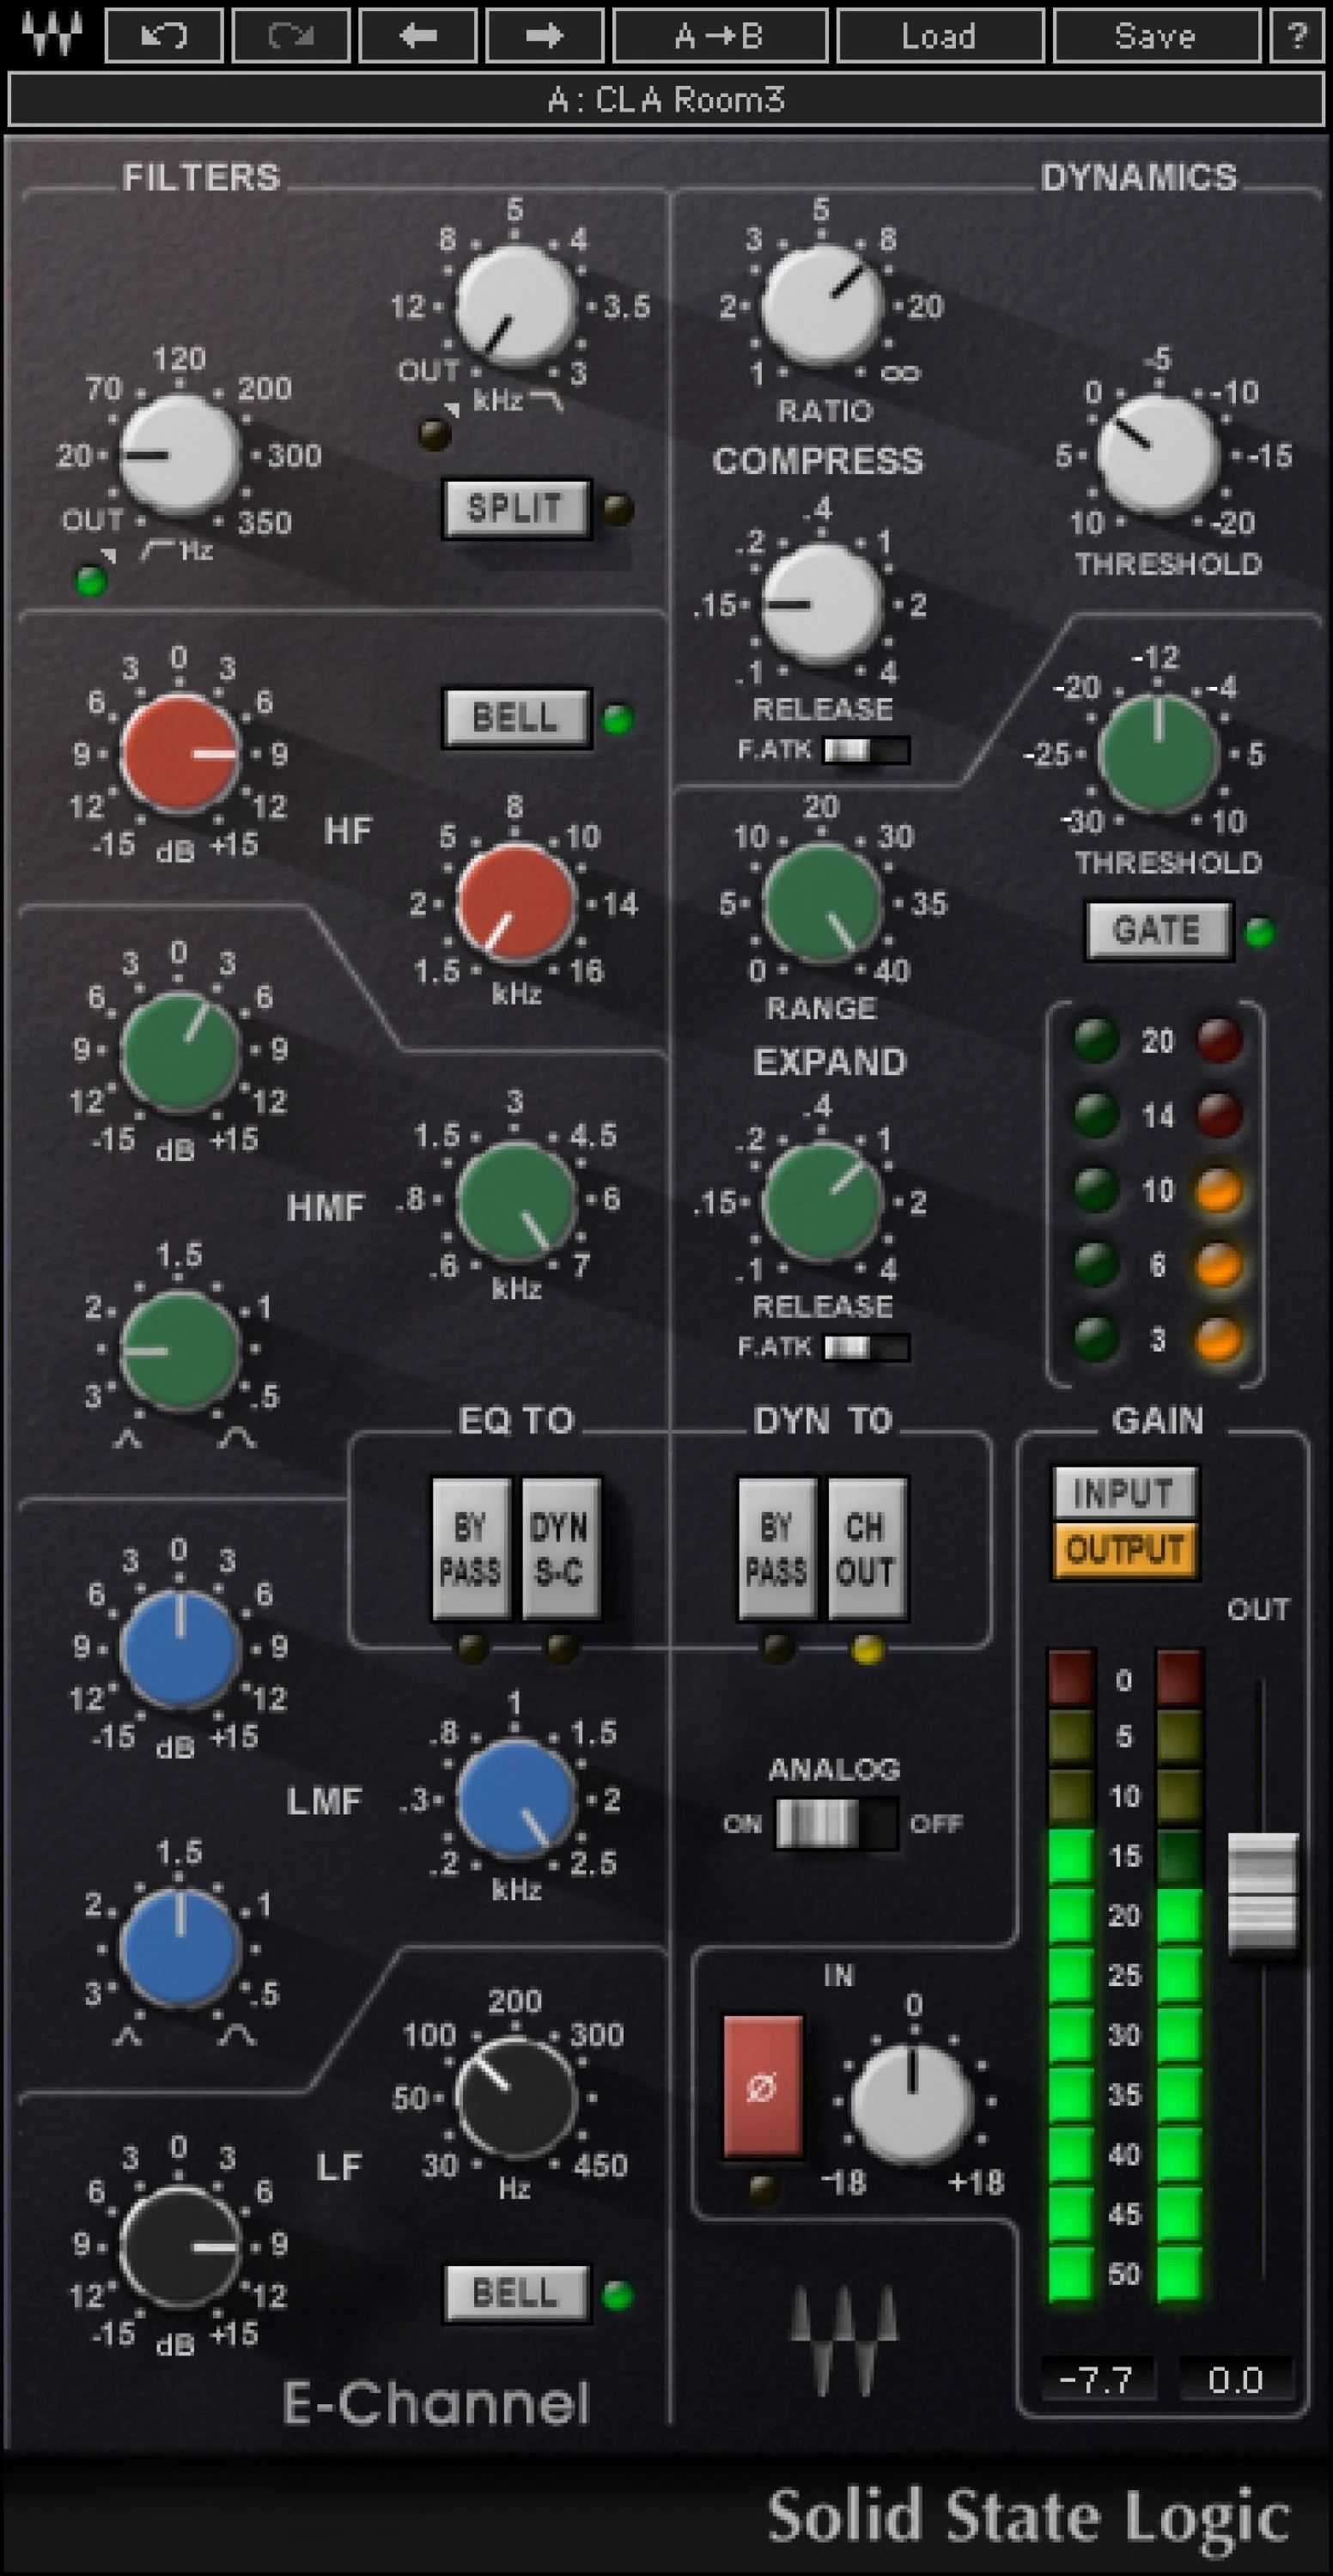Viewport: 1333px width, 2576px height.
Task: Click the Redo arrow button
Action: tap(291, 36)
